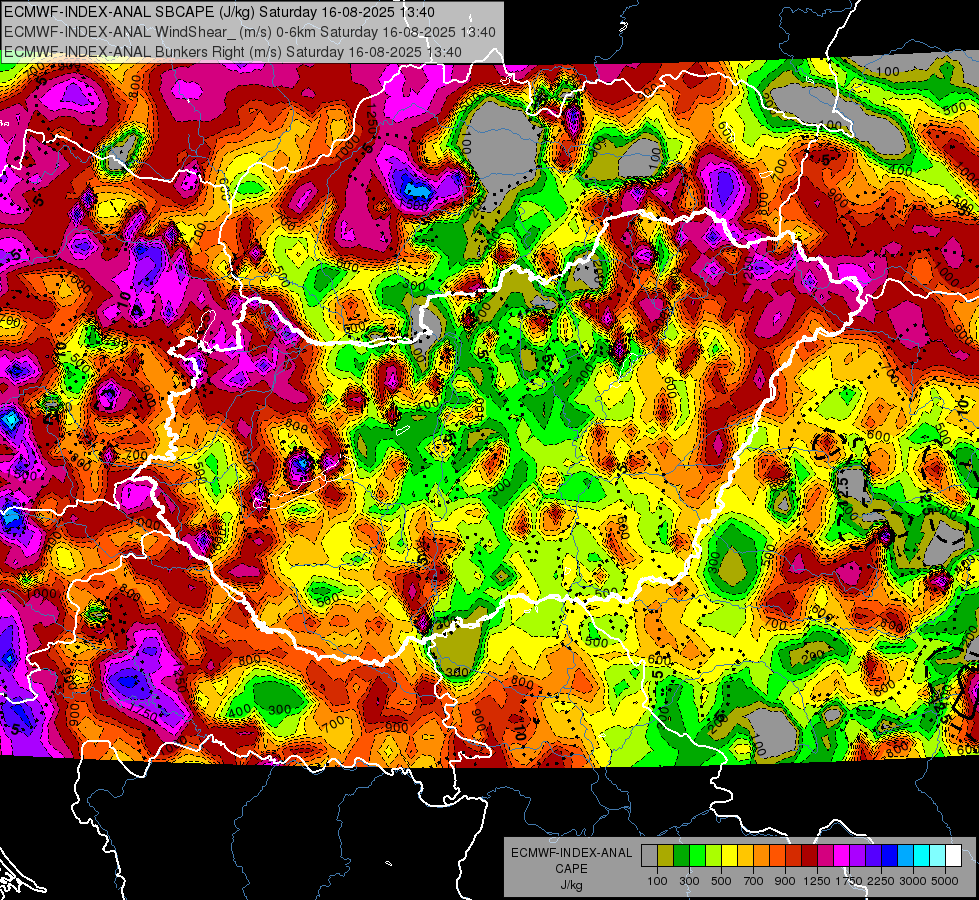Click the WindShear_ 0-6km title line
This screenshot has height=900, width=979.
tap(250, 32)
